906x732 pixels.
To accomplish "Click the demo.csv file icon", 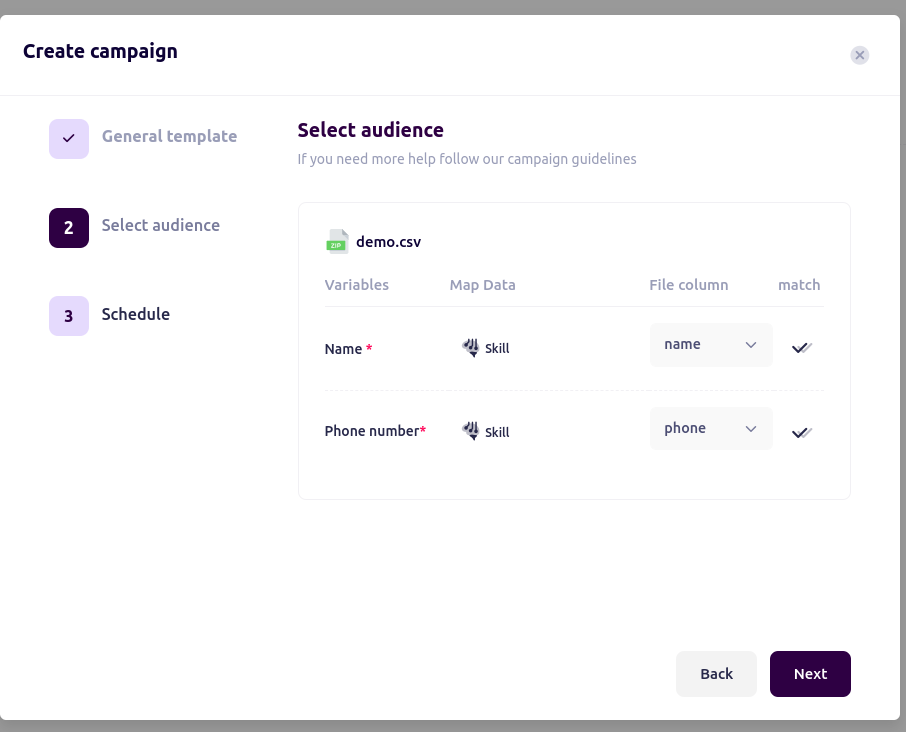I will [x=337, y=241].
